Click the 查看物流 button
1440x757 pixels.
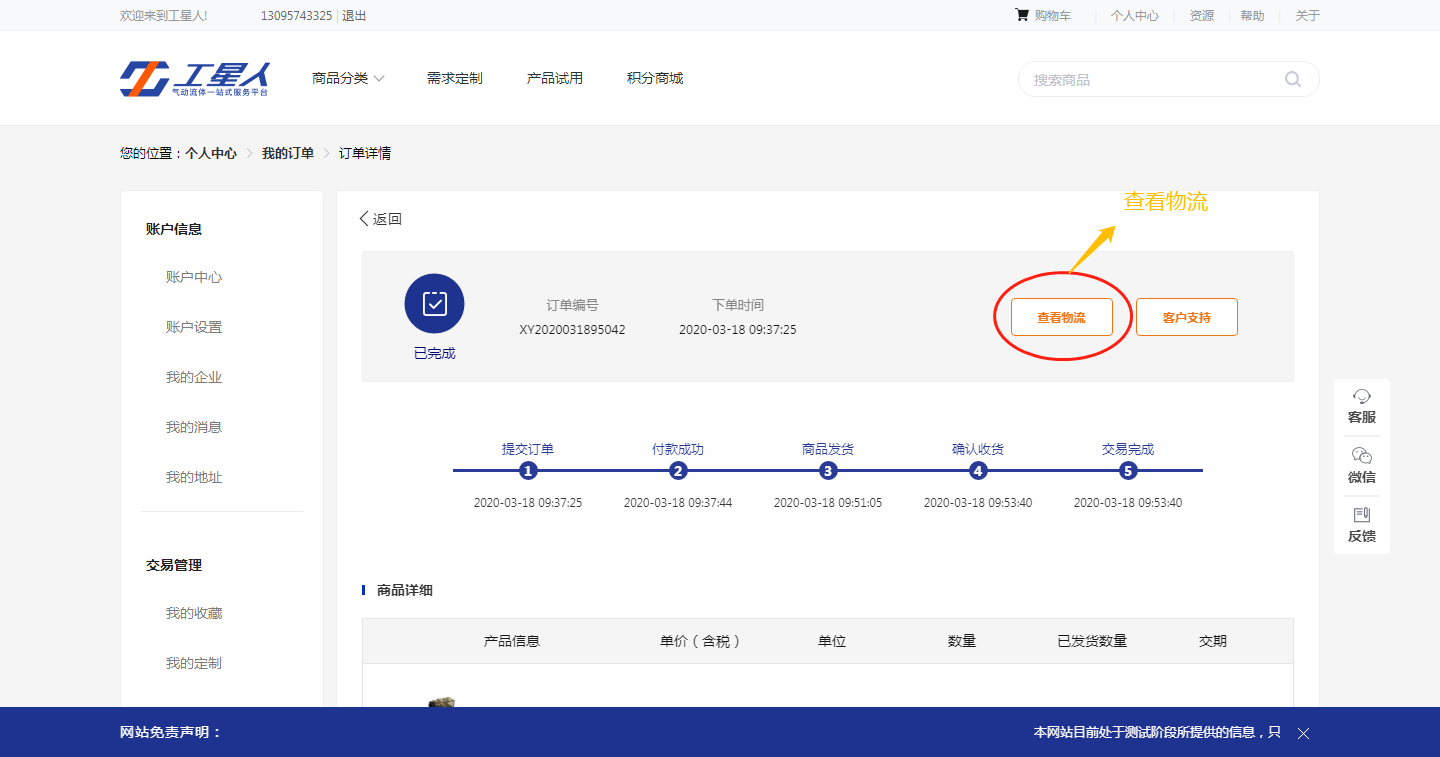1061,317
